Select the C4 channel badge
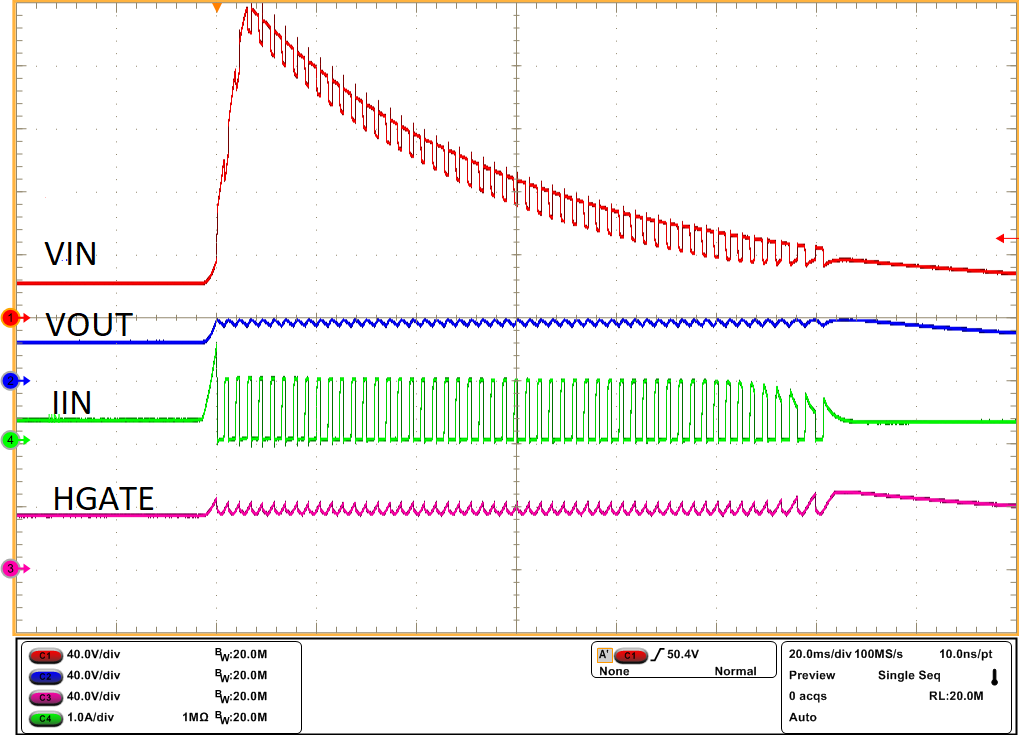Image resolution: width=1024 pixels, height=736 pixels. [x=45, y=717]
